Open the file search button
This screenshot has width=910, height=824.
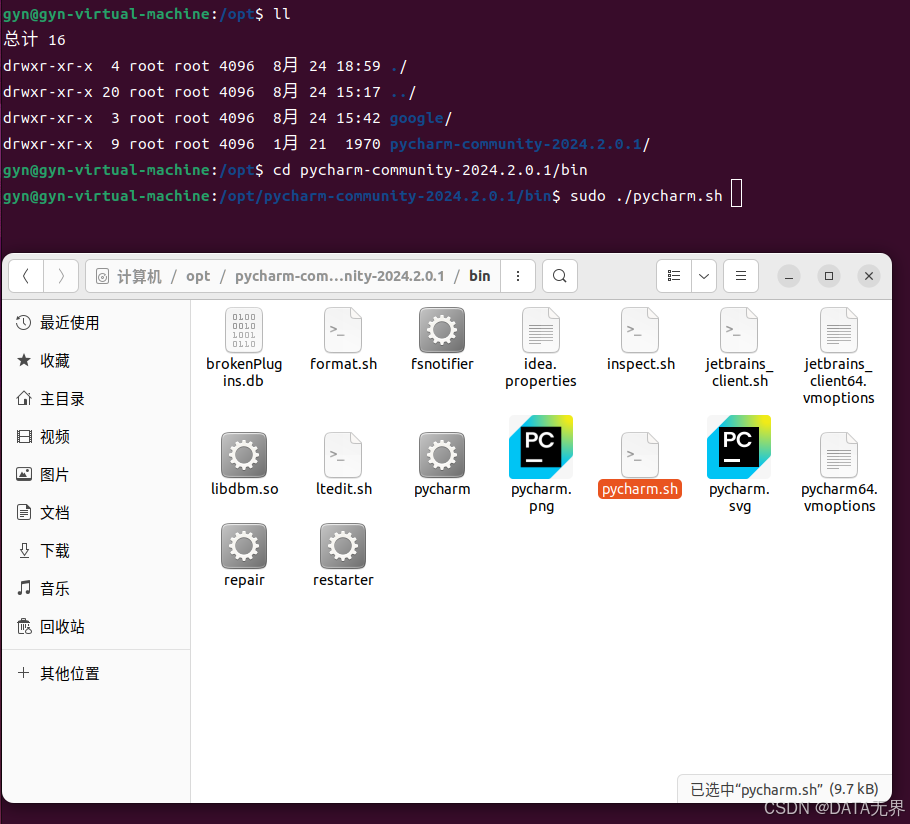(x=559, y=276)
